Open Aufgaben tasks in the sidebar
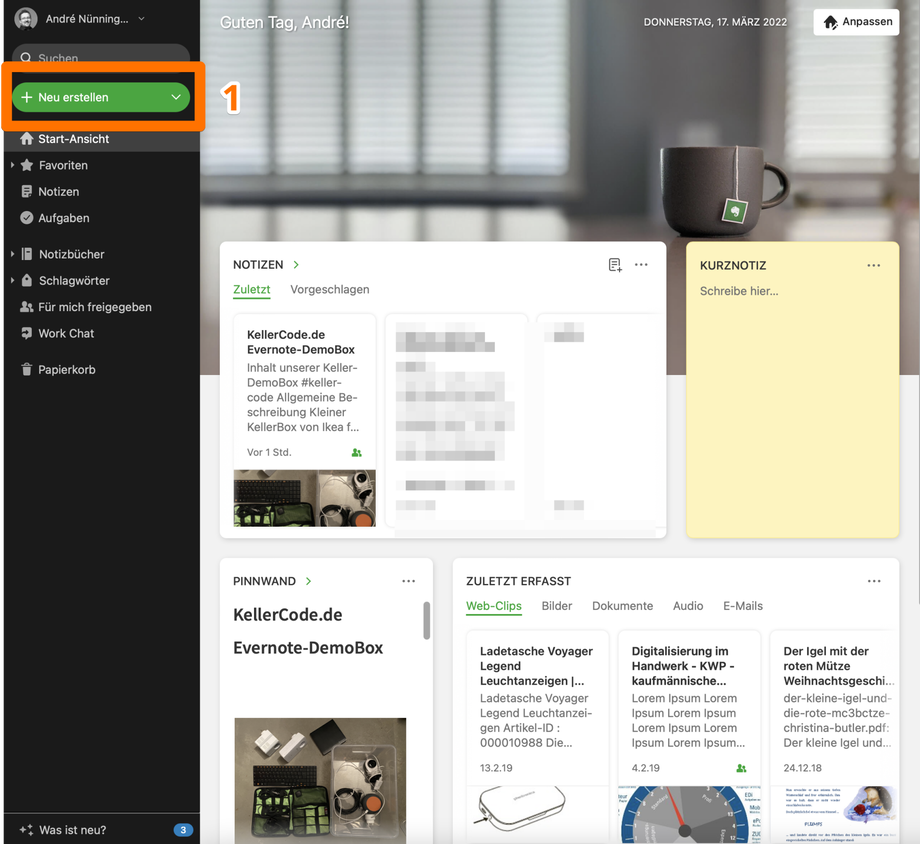920x844 pixels. tap(55, 218)
